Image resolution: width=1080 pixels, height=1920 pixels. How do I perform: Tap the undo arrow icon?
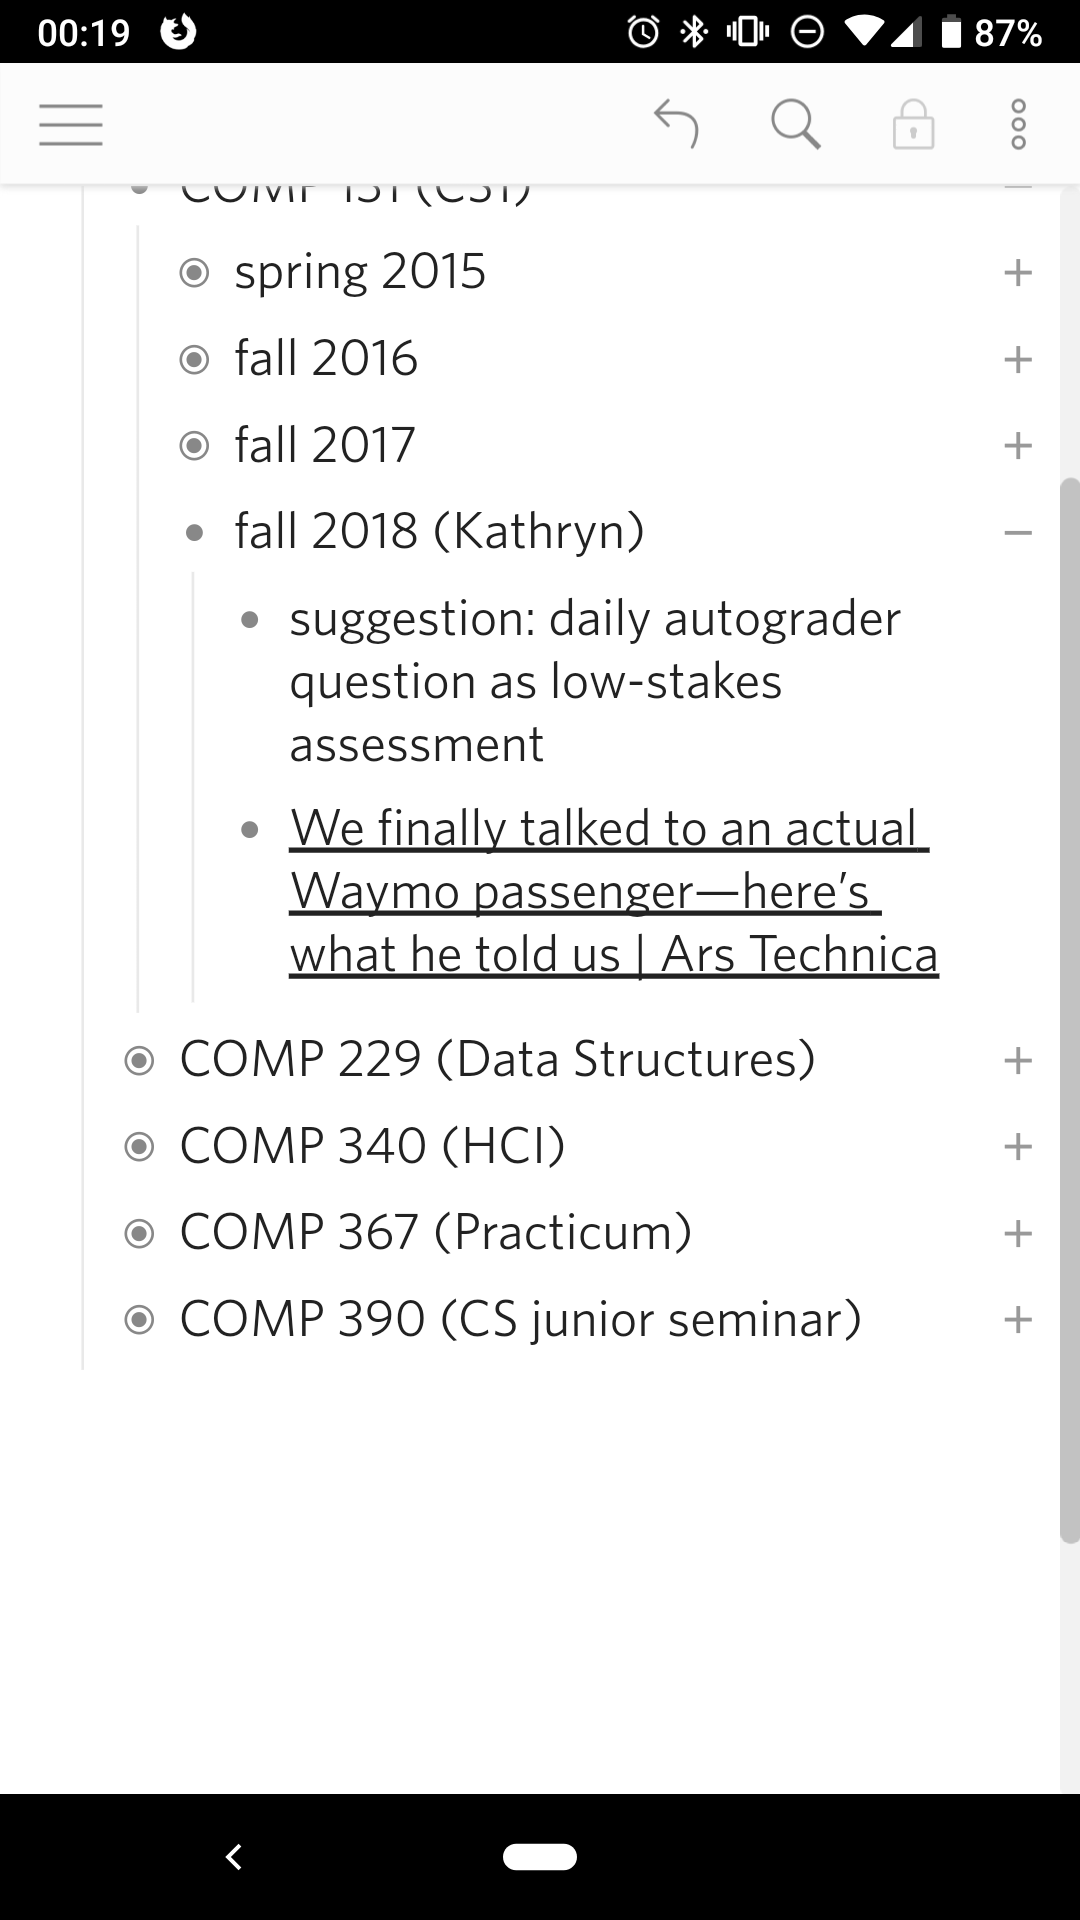676,125
